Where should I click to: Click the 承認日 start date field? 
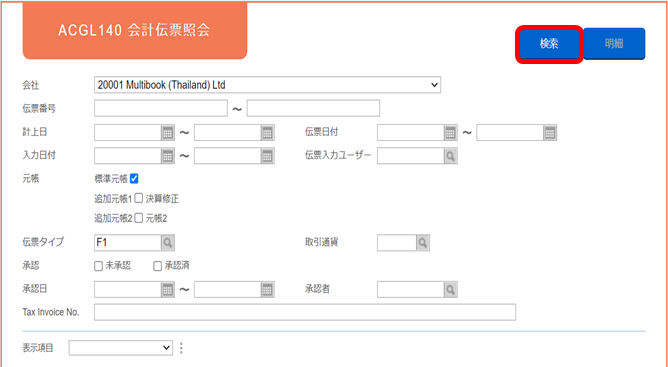point(128,290)
